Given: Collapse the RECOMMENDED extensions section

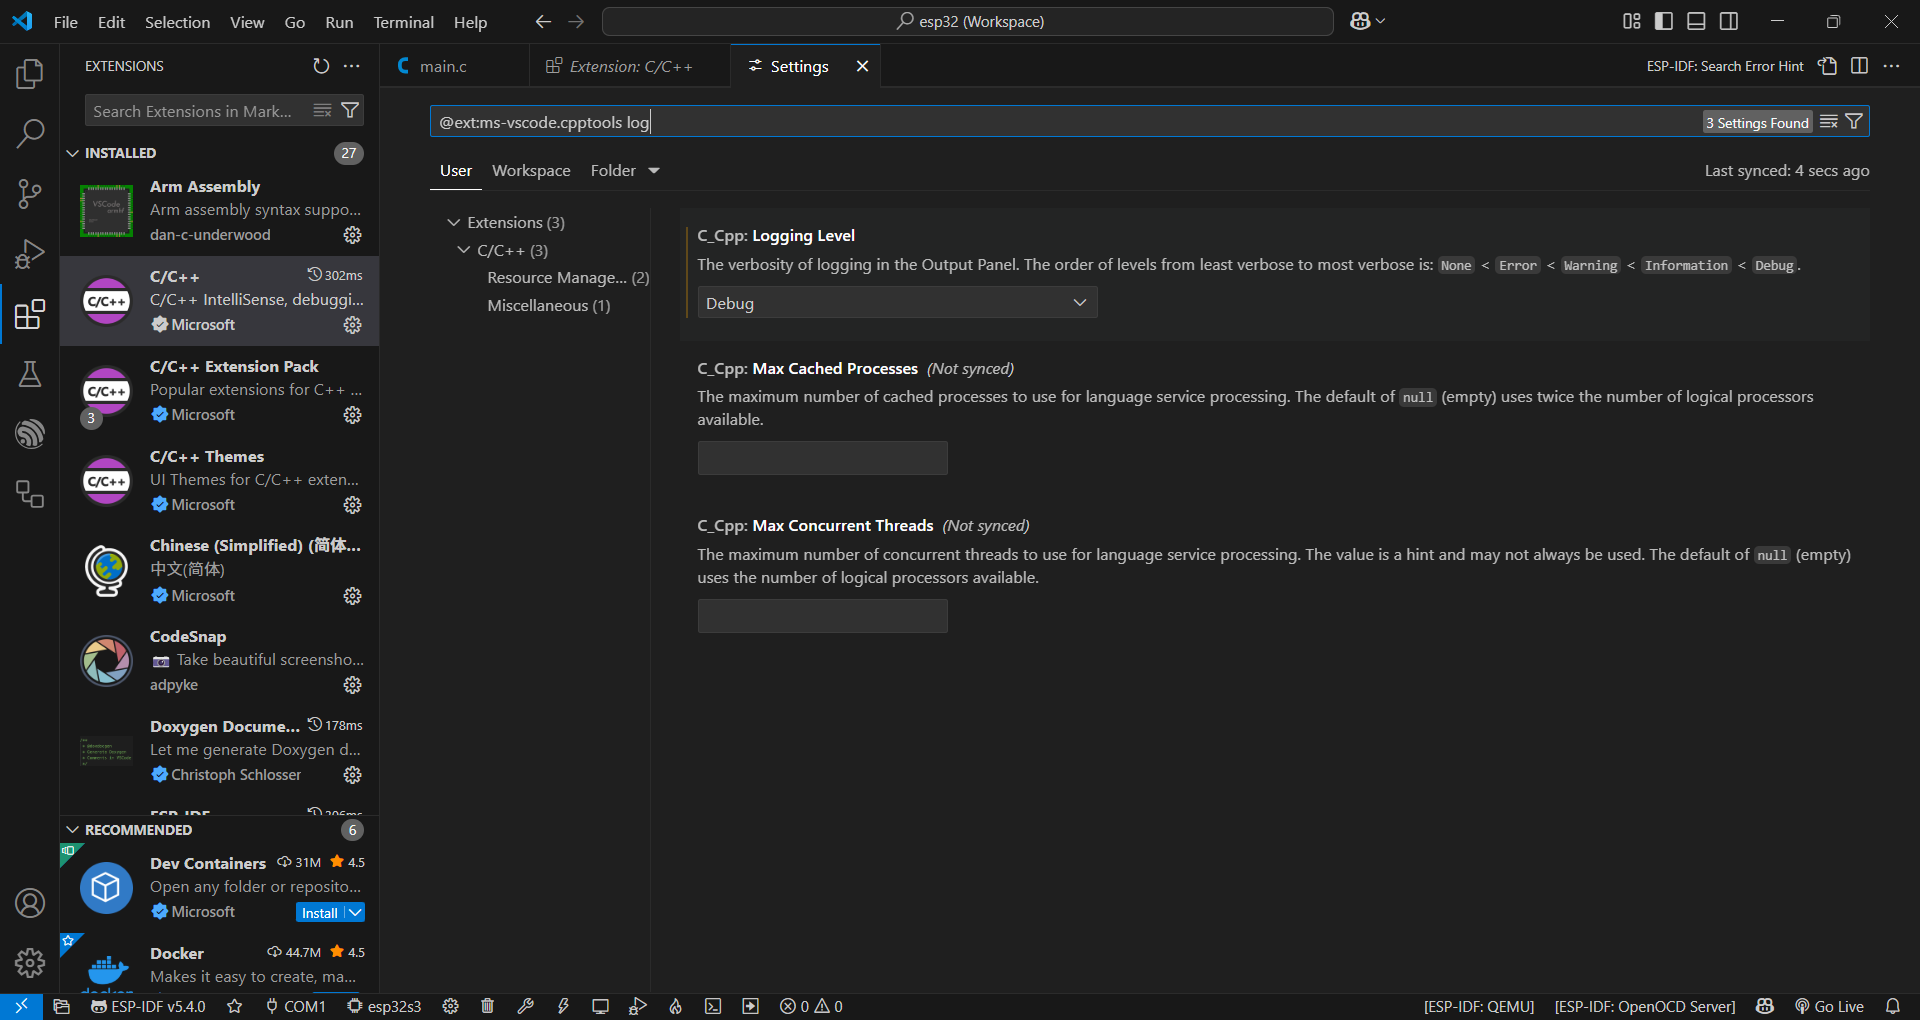Looking at the screenshot, I should [x=72, y=830].
